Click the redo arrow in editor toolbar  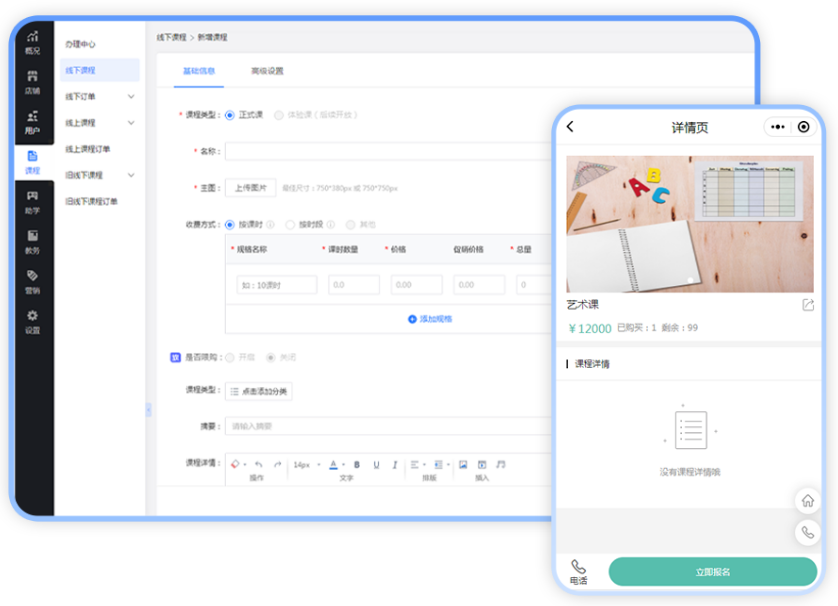click(x=277, y=464)
